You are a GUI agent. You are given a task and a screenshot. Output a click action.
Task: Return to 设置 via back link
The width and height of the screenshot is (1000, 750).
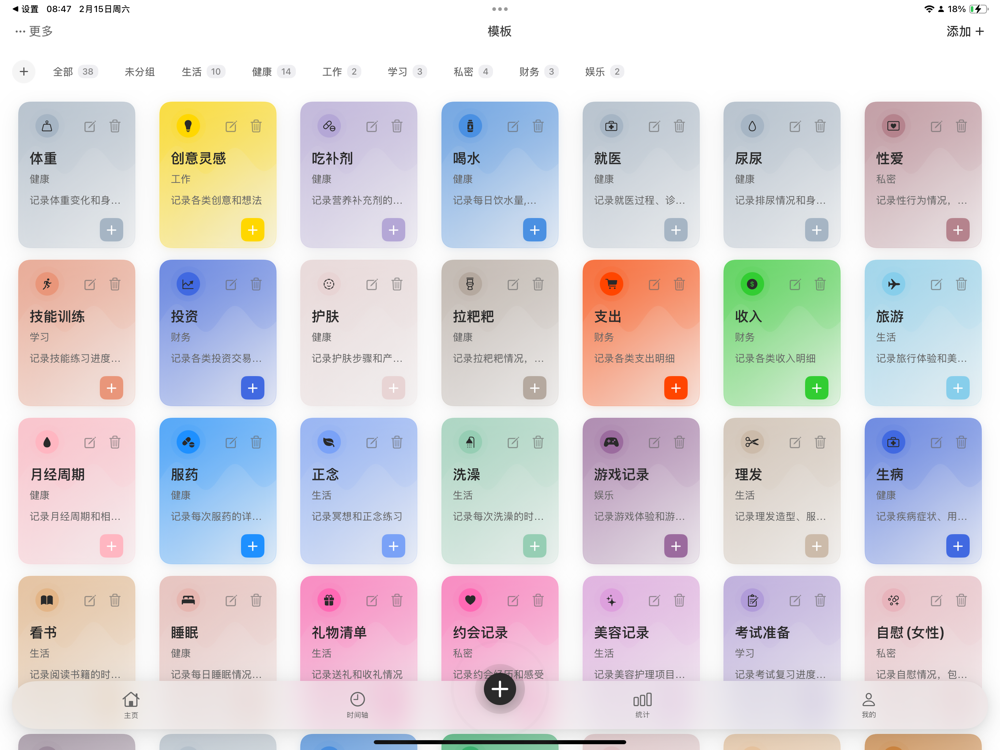point(26,9)
